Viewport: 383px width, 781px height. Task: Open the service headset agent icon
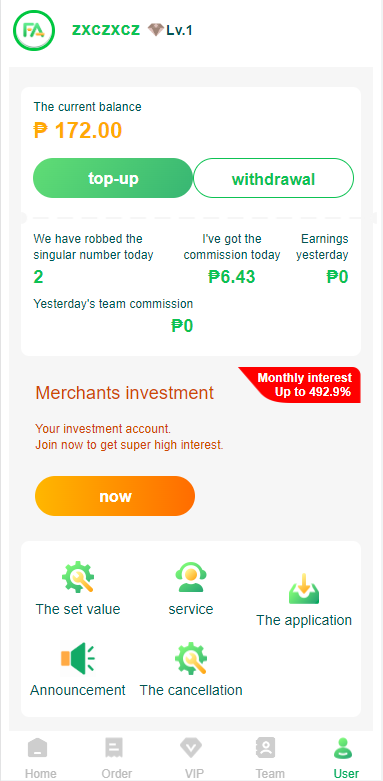[x=191, y=577]
